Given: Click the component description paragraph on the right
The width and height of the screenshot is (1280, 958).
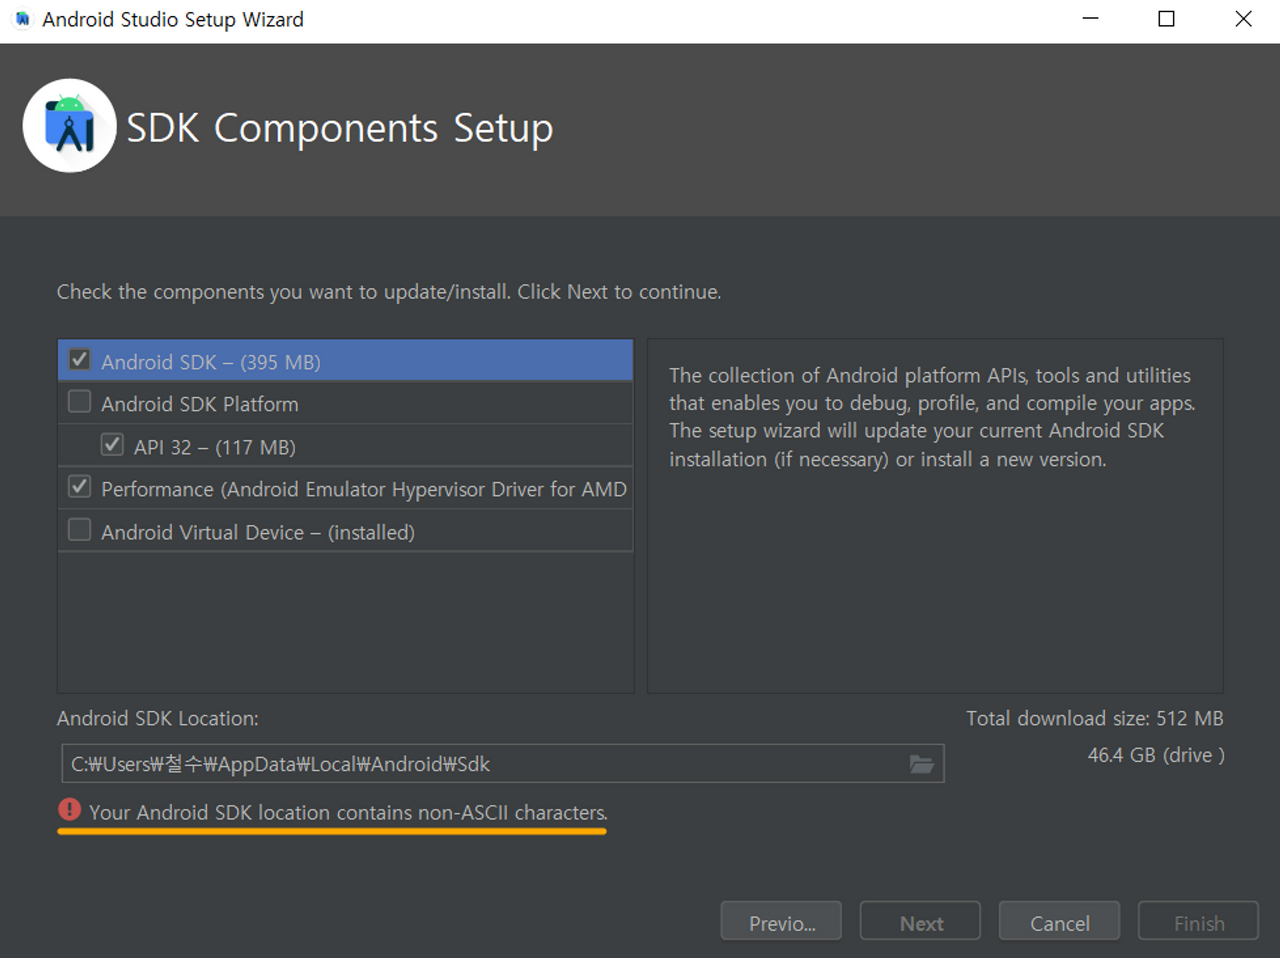Looking at the screenshot, I should [932, 417].
